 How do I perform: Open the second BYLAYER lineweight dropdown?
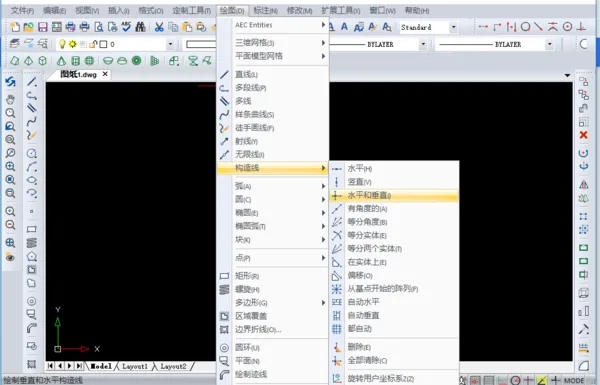549,44
